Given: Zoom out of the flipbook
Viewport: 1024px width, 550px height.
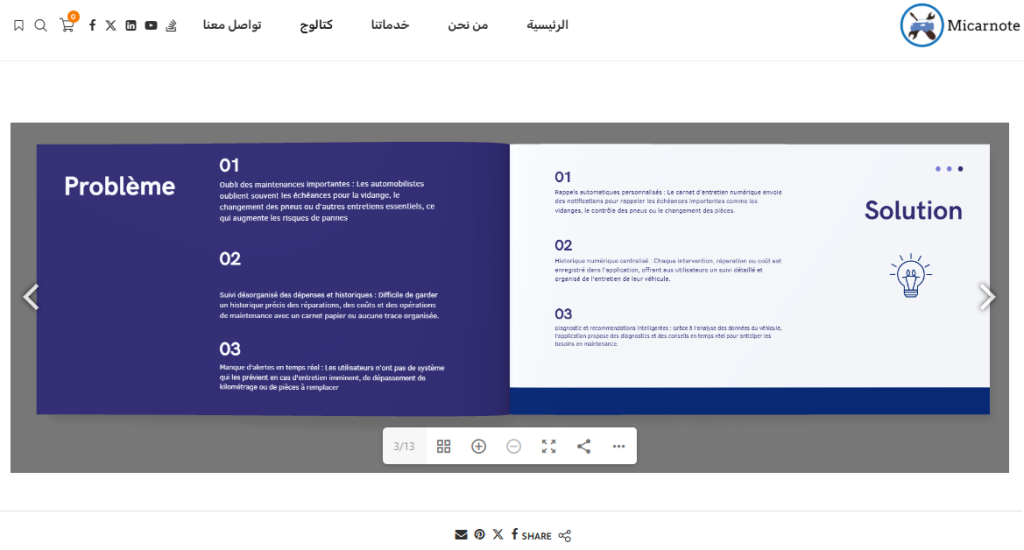Looking at the screenshot, I should click(514, 446).
